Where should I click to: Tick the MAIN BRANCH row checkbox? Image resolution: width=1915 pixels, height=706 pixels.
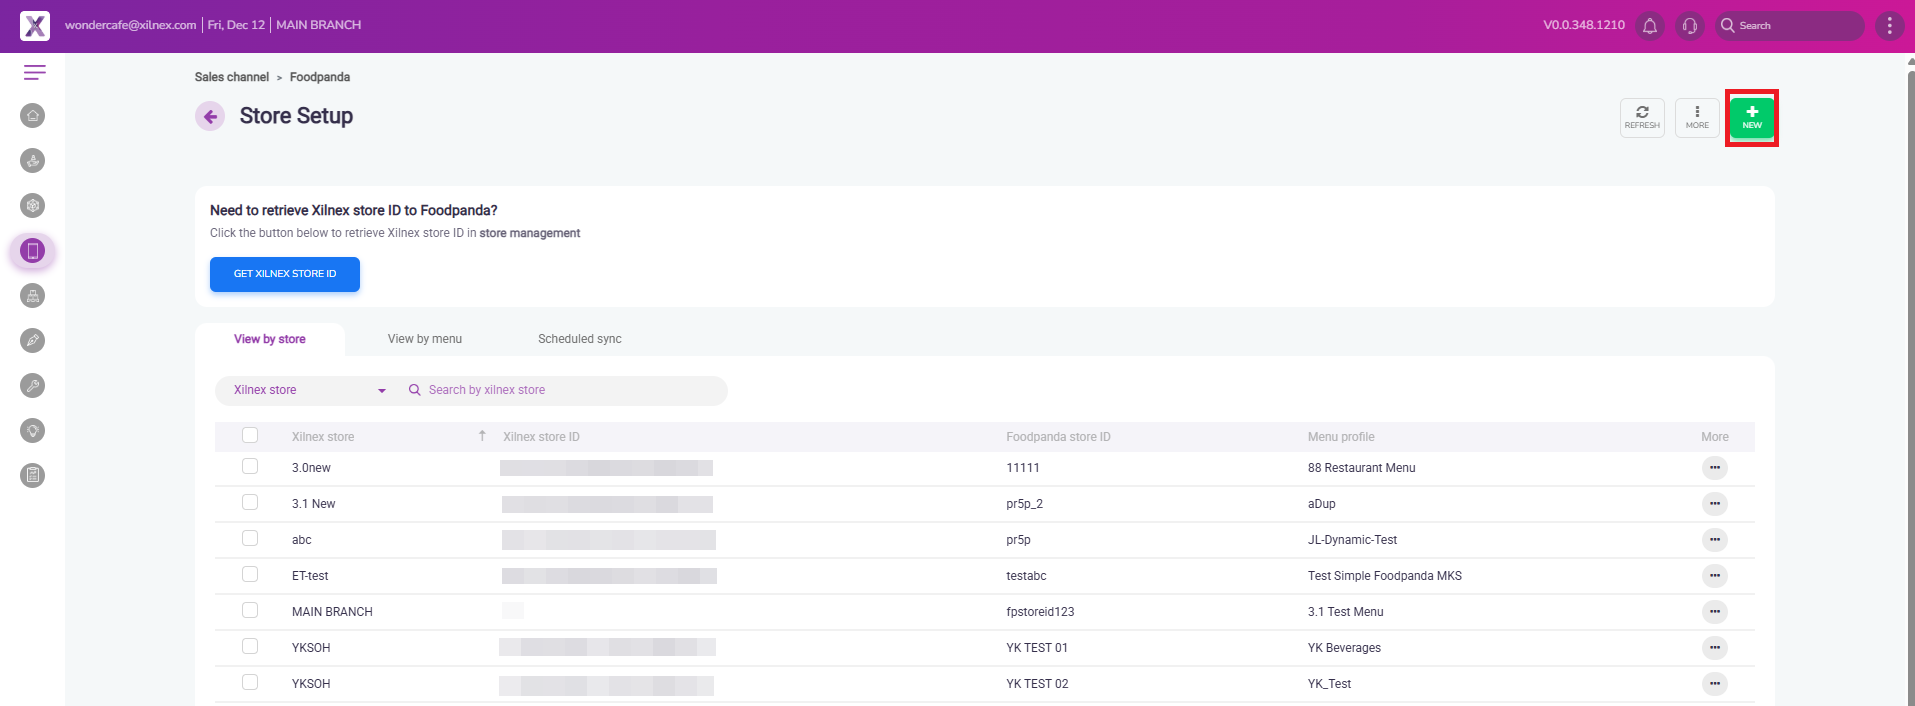(x=250, y=611)
